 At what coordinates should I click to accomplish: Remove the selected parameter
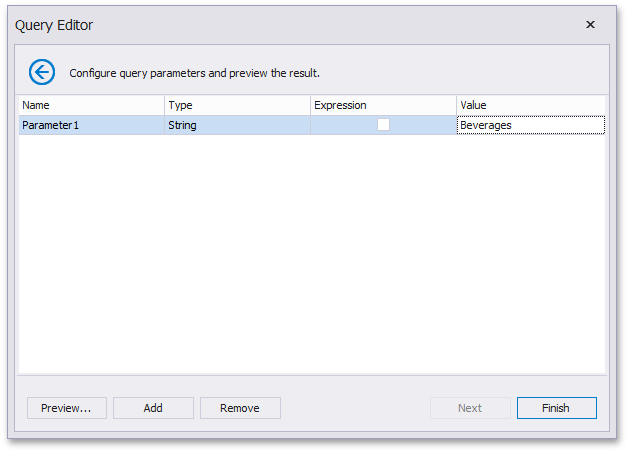240,408
